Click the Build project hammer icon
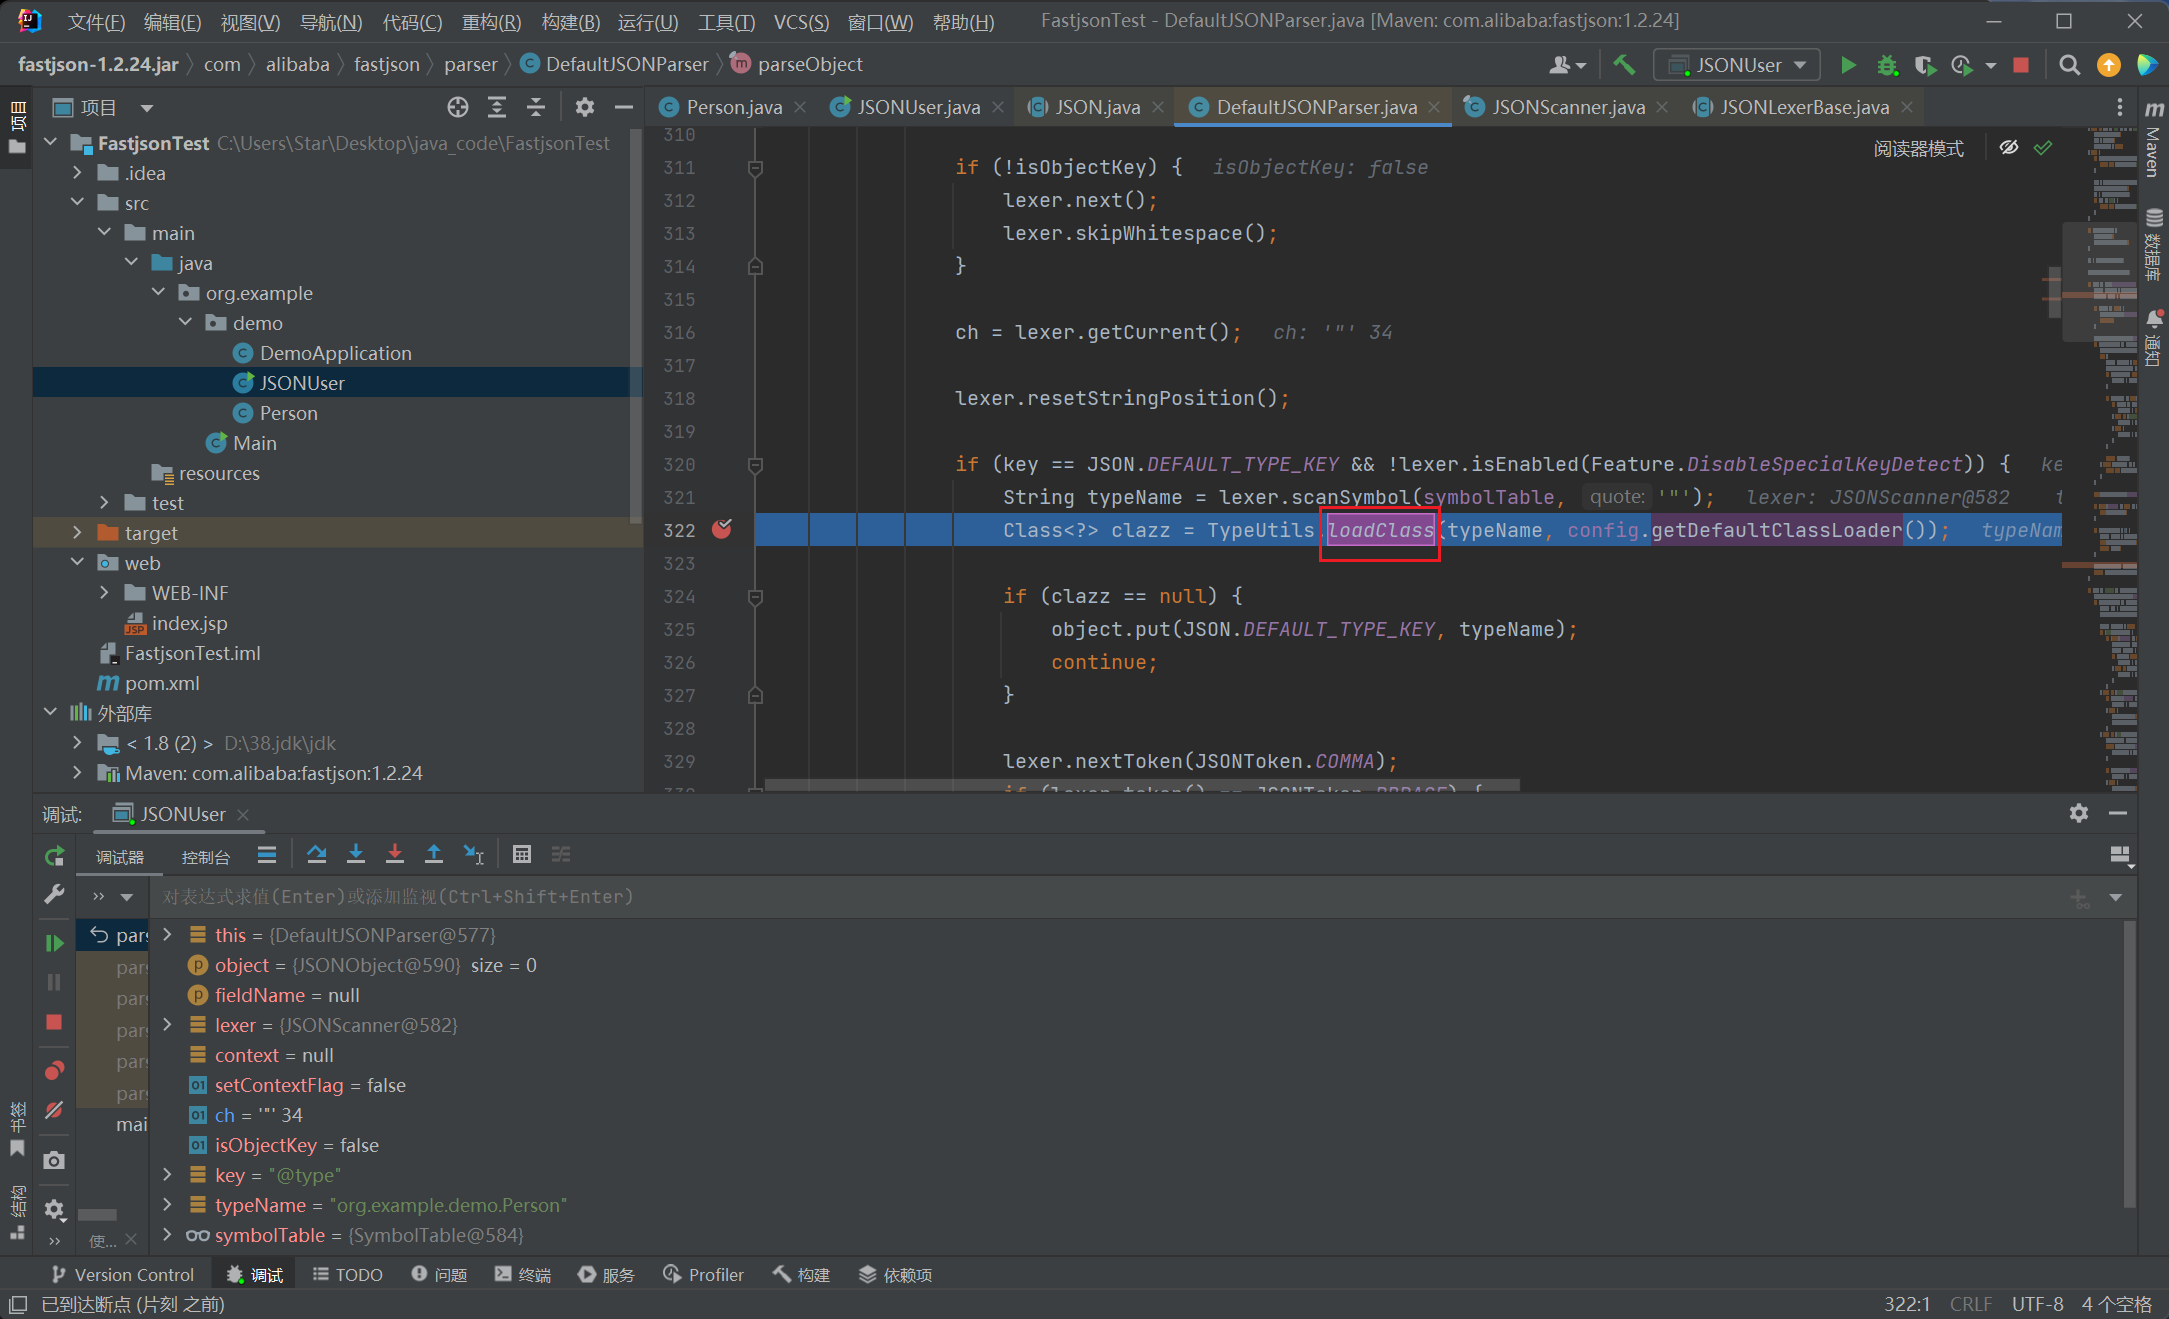Viewport: 2169px width, 1319px height. coord(1624,65)
